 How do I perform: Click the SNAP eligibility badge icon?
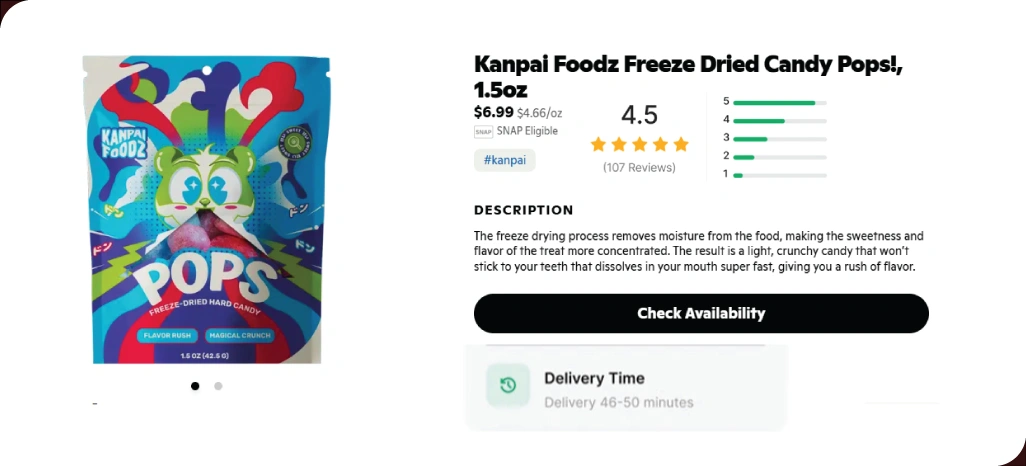coord(483,131)
